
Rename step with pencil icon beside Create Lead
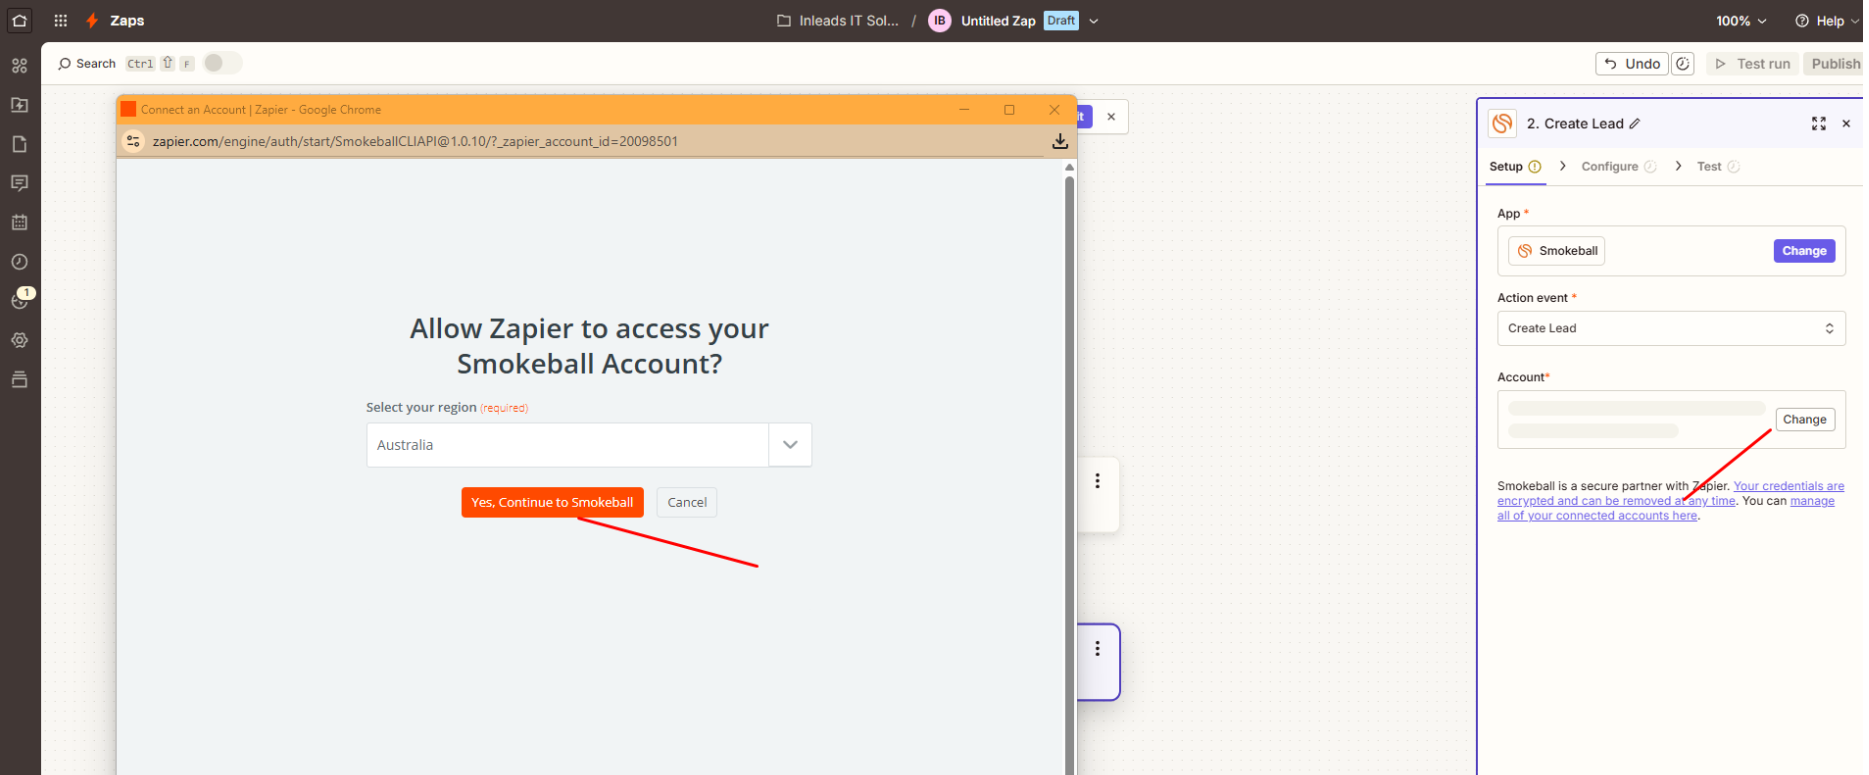point(1635,124)
